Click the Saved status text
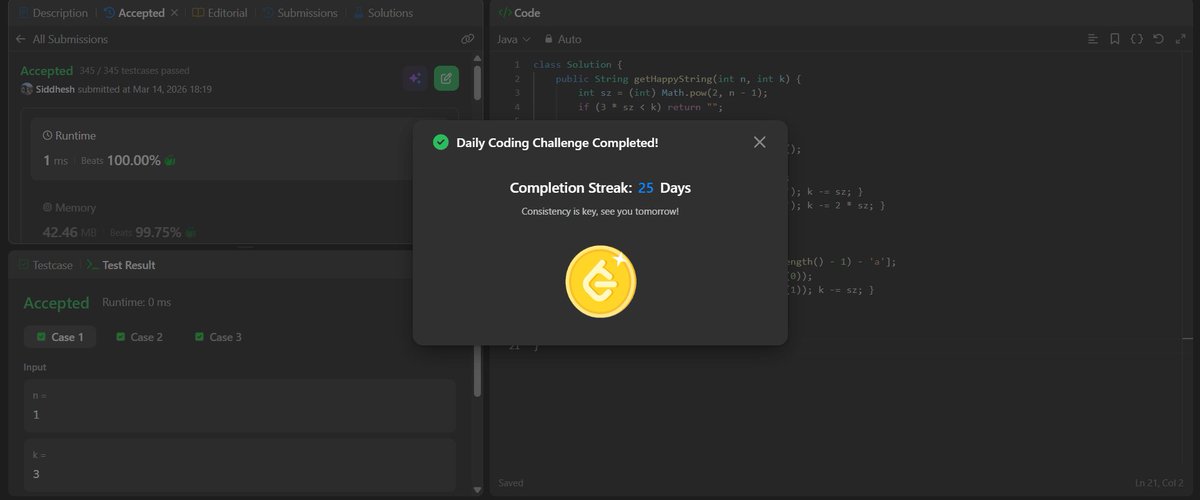Screen dimensions: 1200x500 [511, 482]
